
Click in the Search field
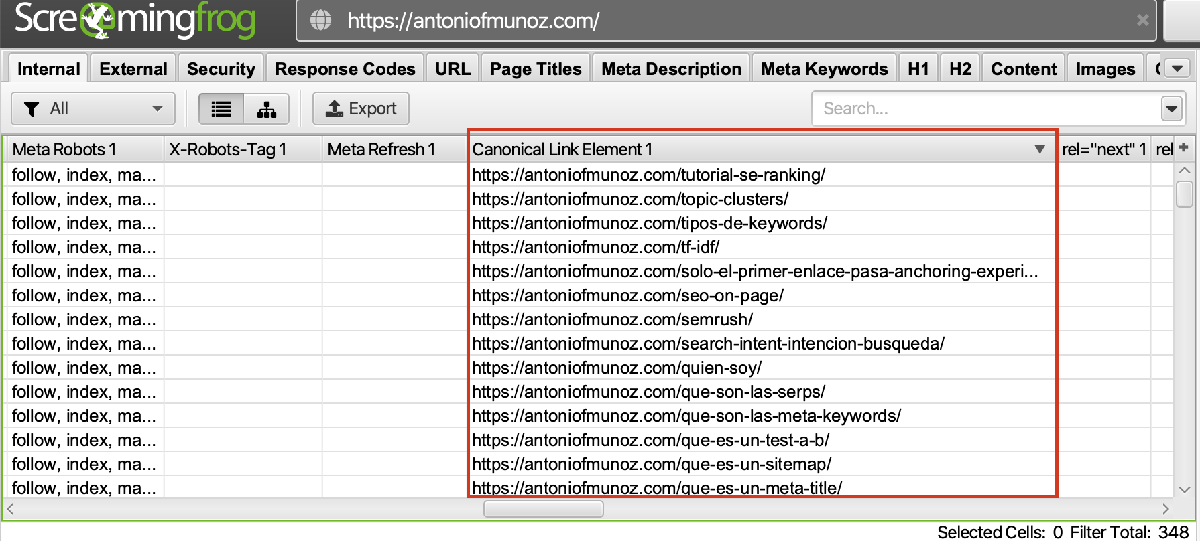click(985, 109)
